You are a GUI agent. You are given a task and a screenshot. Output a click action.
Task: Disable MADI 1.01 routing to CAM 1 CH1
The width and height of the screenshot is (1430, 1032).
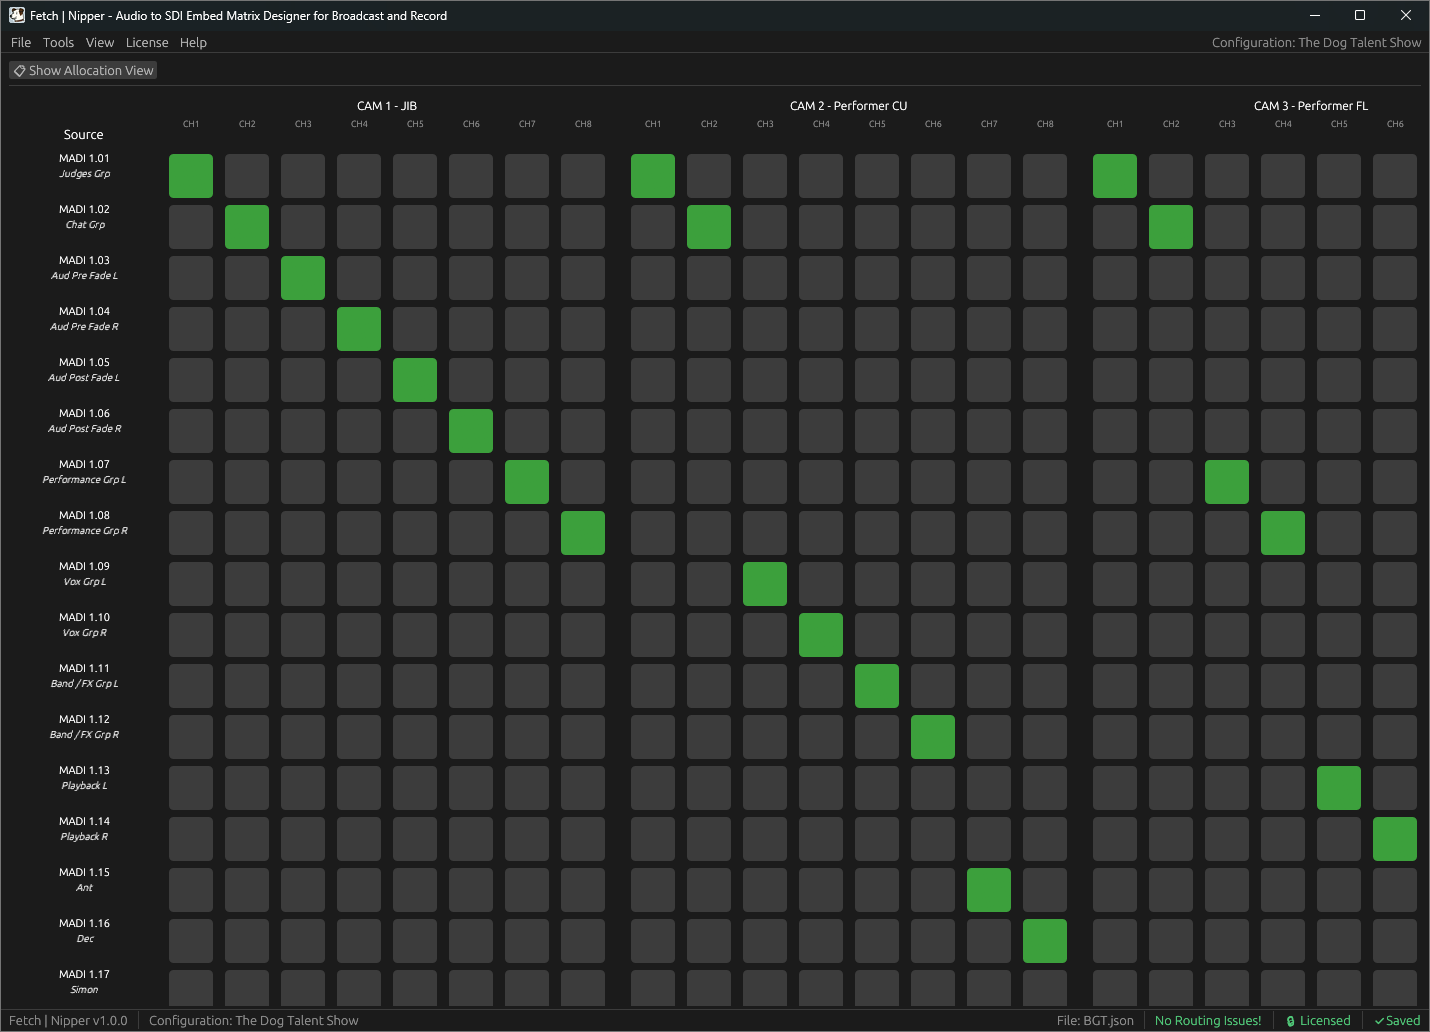pyautogui.click(x=191, y=176)
